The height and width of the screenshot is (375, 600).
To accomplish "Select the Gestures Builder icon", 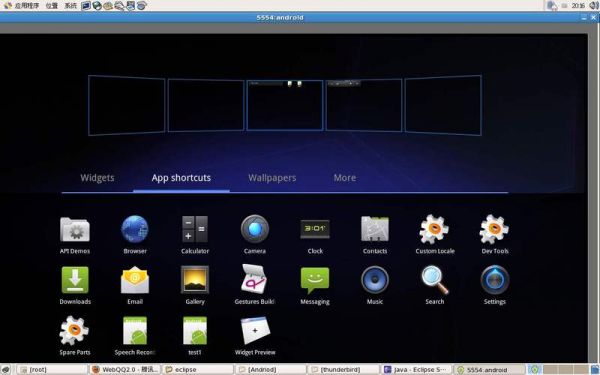I will (x=255, y=279).
